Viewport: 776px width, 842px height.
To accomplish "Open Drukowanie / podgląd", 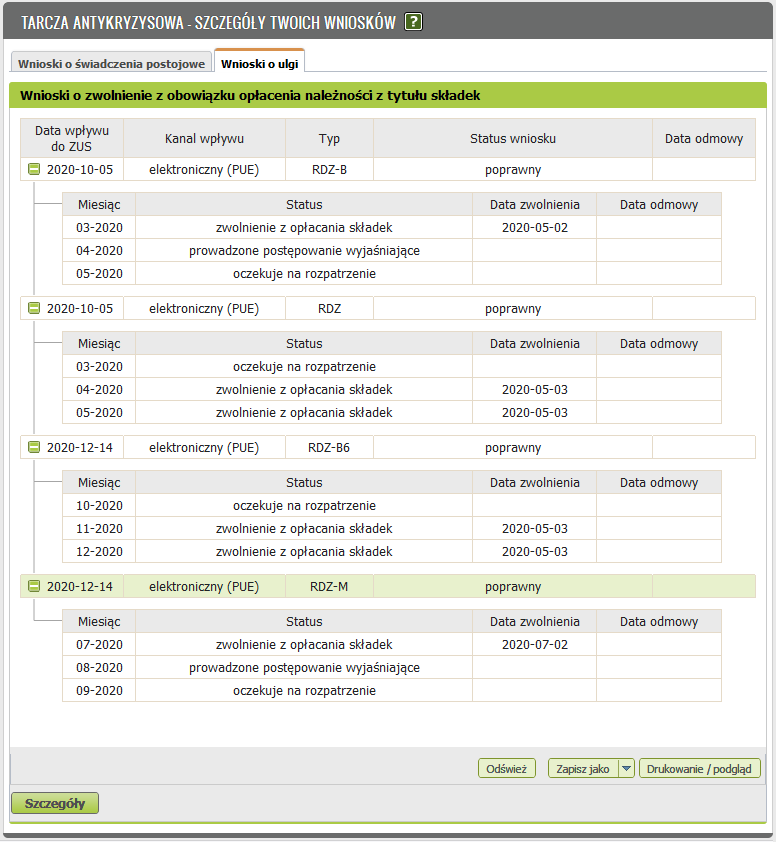I will tap(699, 768).
